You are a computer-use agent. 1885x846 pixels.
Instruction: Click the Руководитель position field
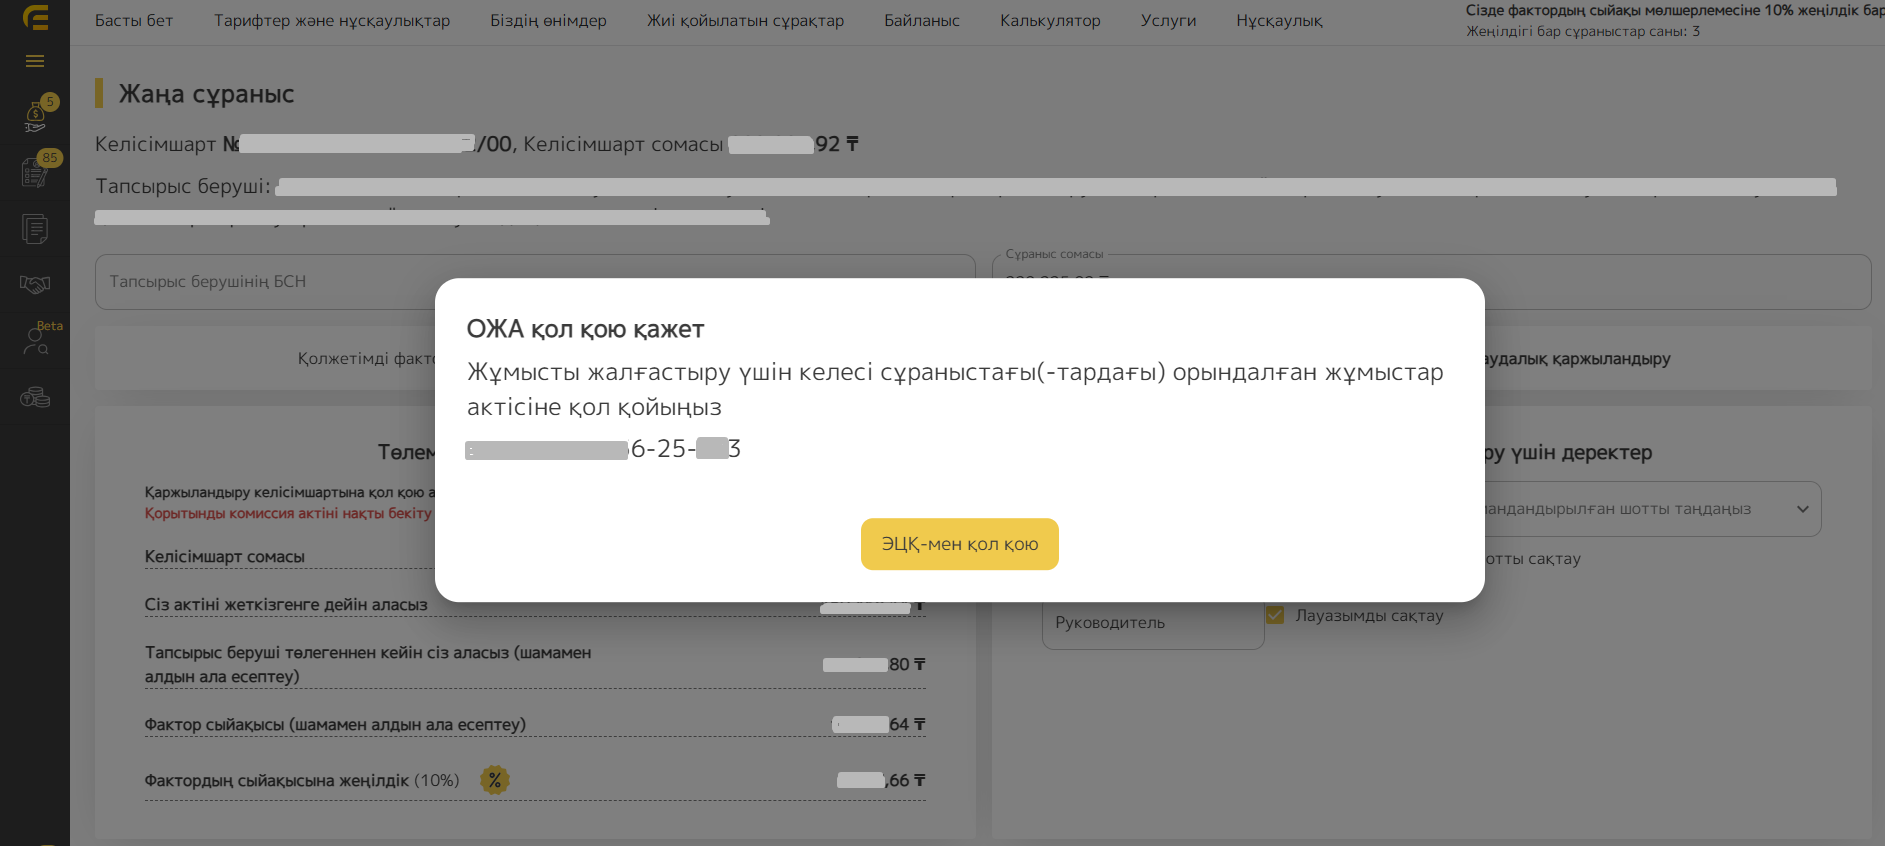pos(1153,623)
